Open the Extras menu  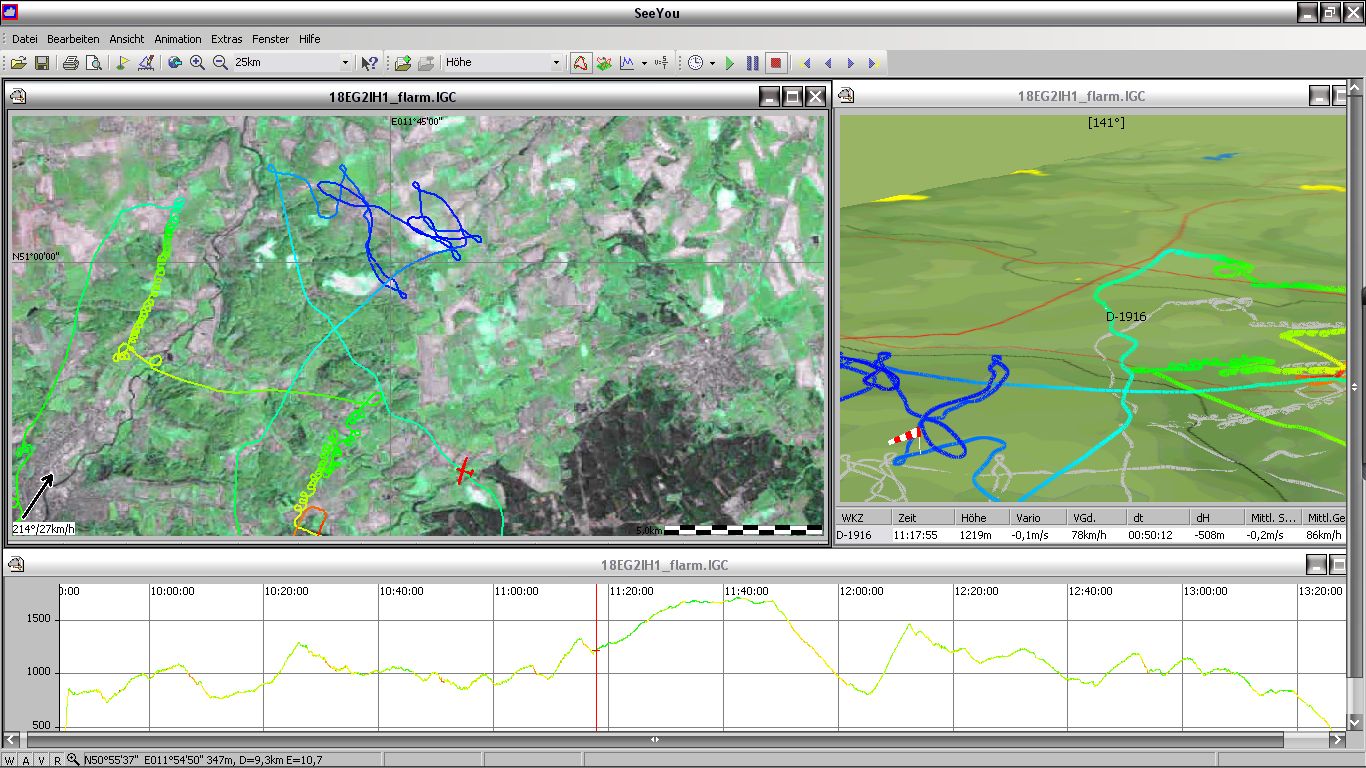click(226, 39)
